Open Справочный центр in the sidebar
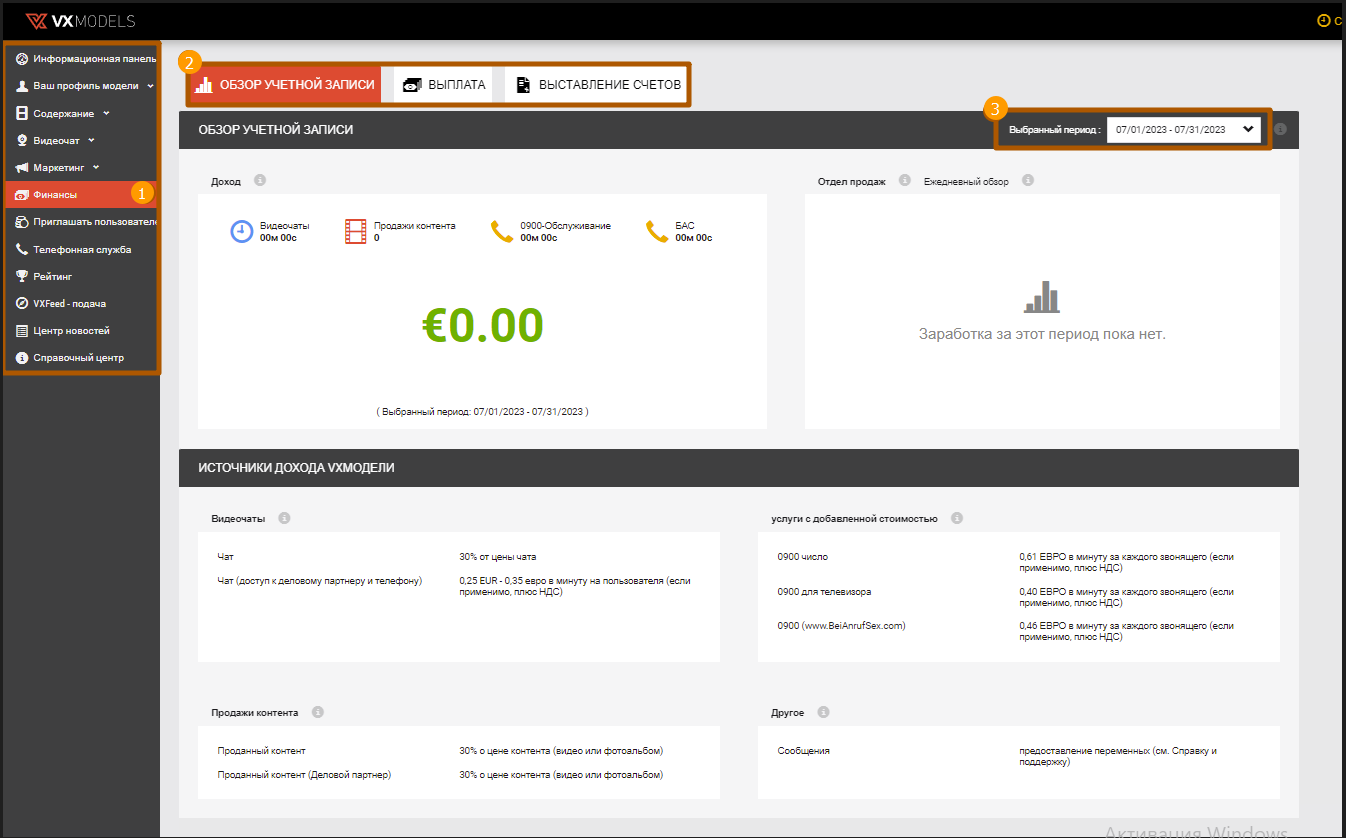Screen dimensions: 1346x838 [78, 358]
